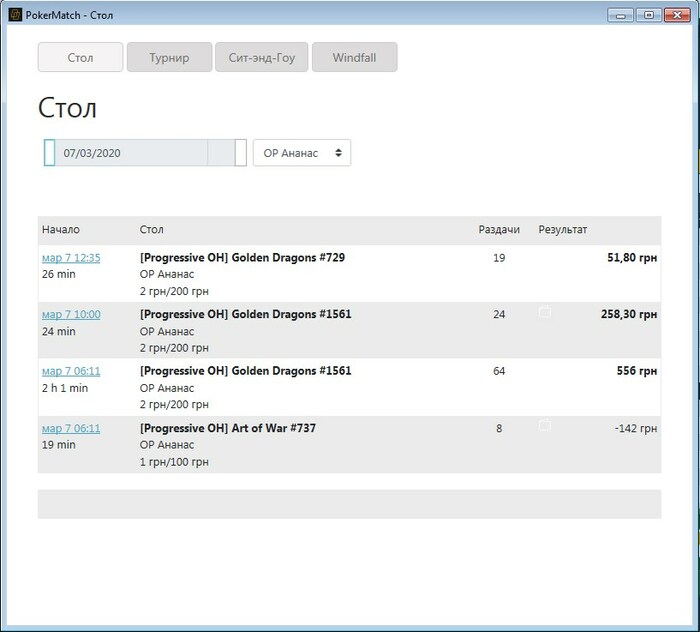The height and width of the screenshot is (632, 700).
Task: Maximize the PokerMatch window
Action: pyautogui.click(x=649, y=15)
